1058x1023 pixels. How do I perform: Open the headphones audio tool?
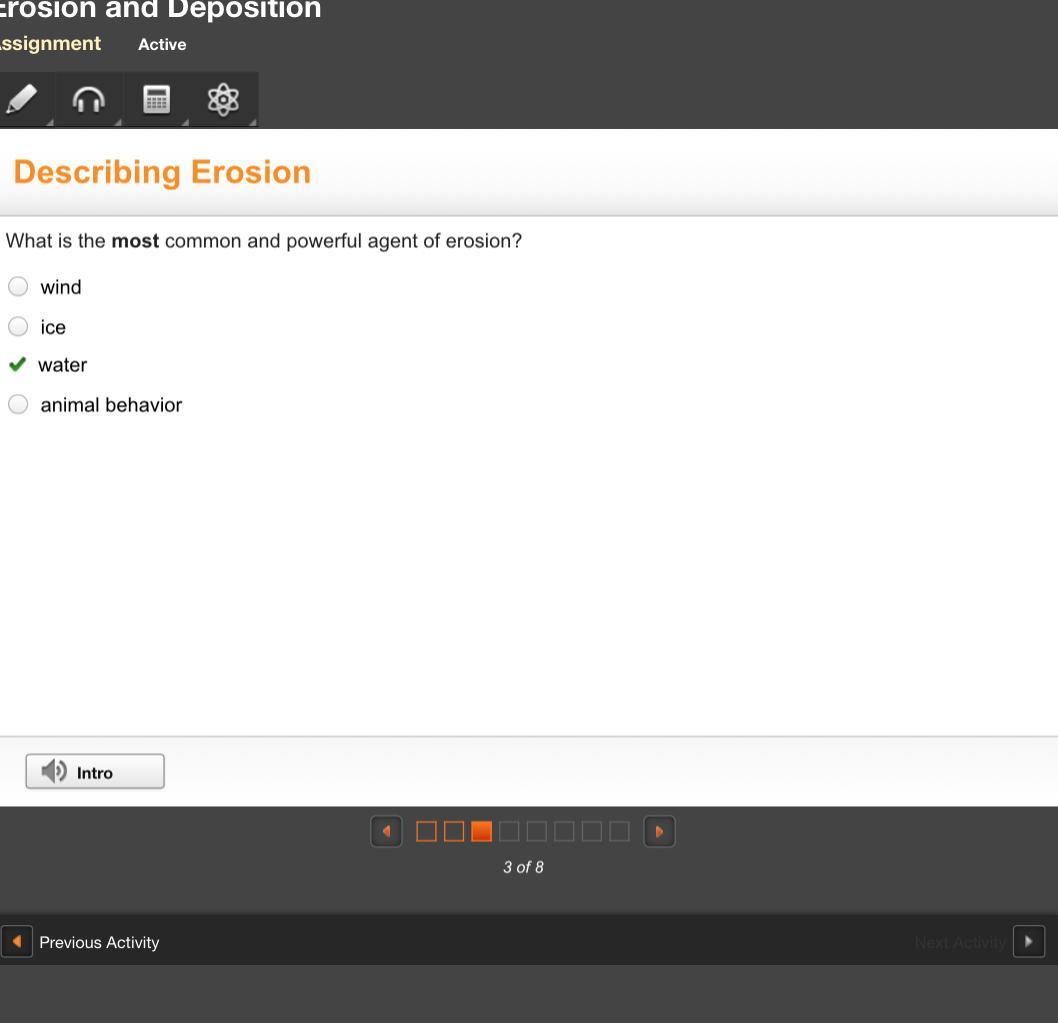(89, 99)
